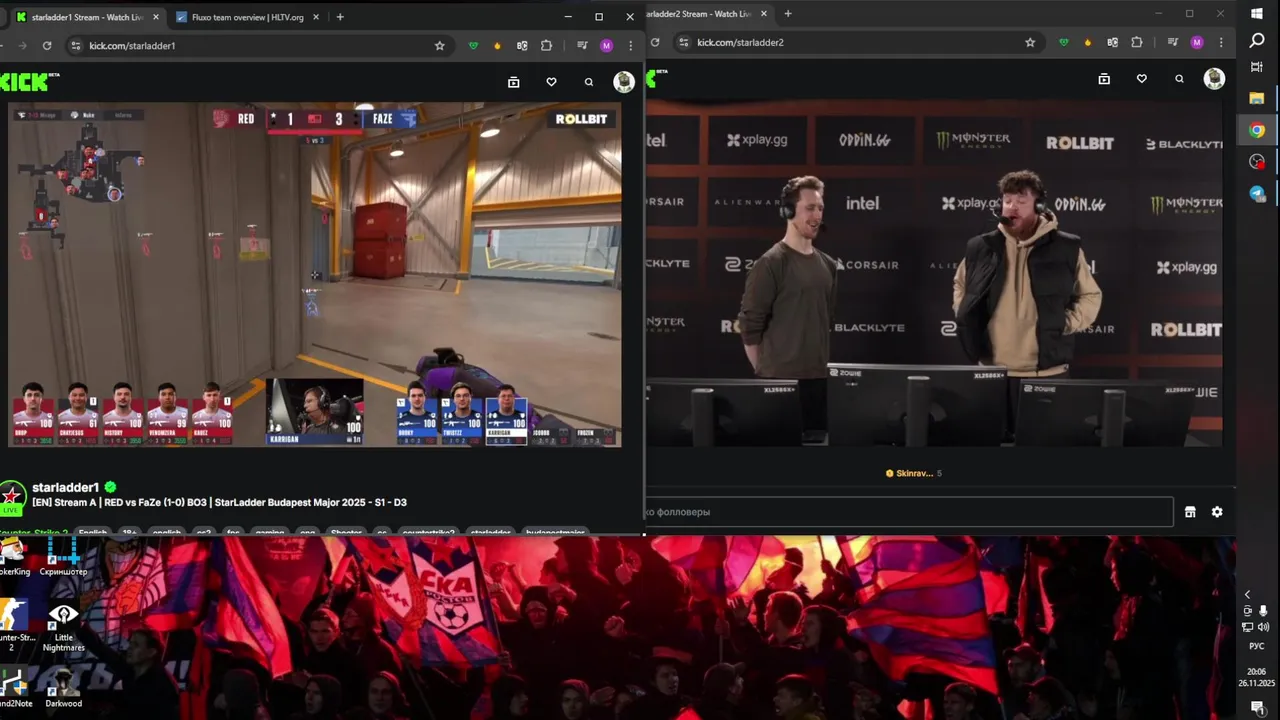
Task: Open Chrome three-dot menu in starladder2 window
Action: [x=1221, y=42]
